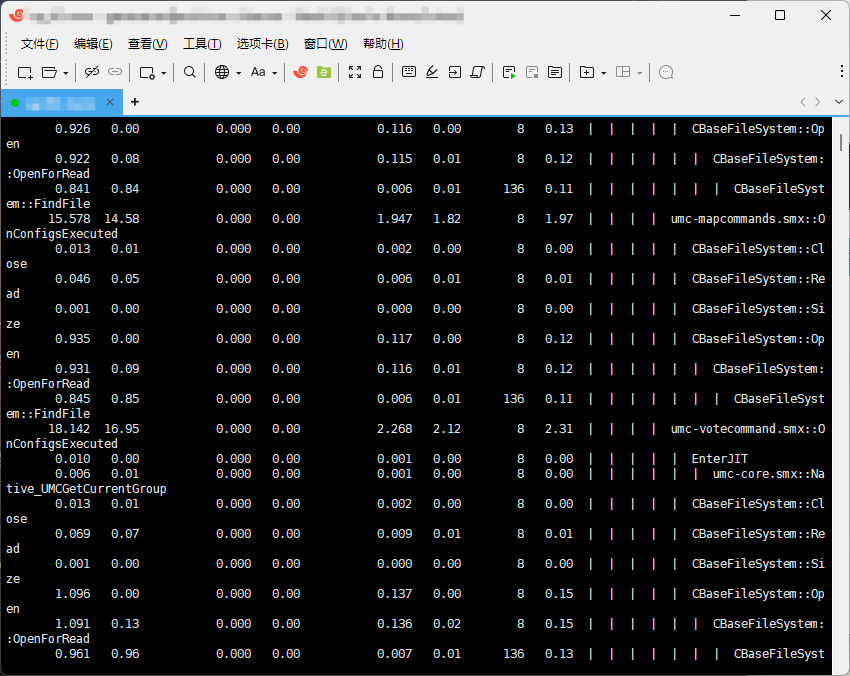
Task: Open the on-screen keyboard icon
Action: (x=408, y=72)
